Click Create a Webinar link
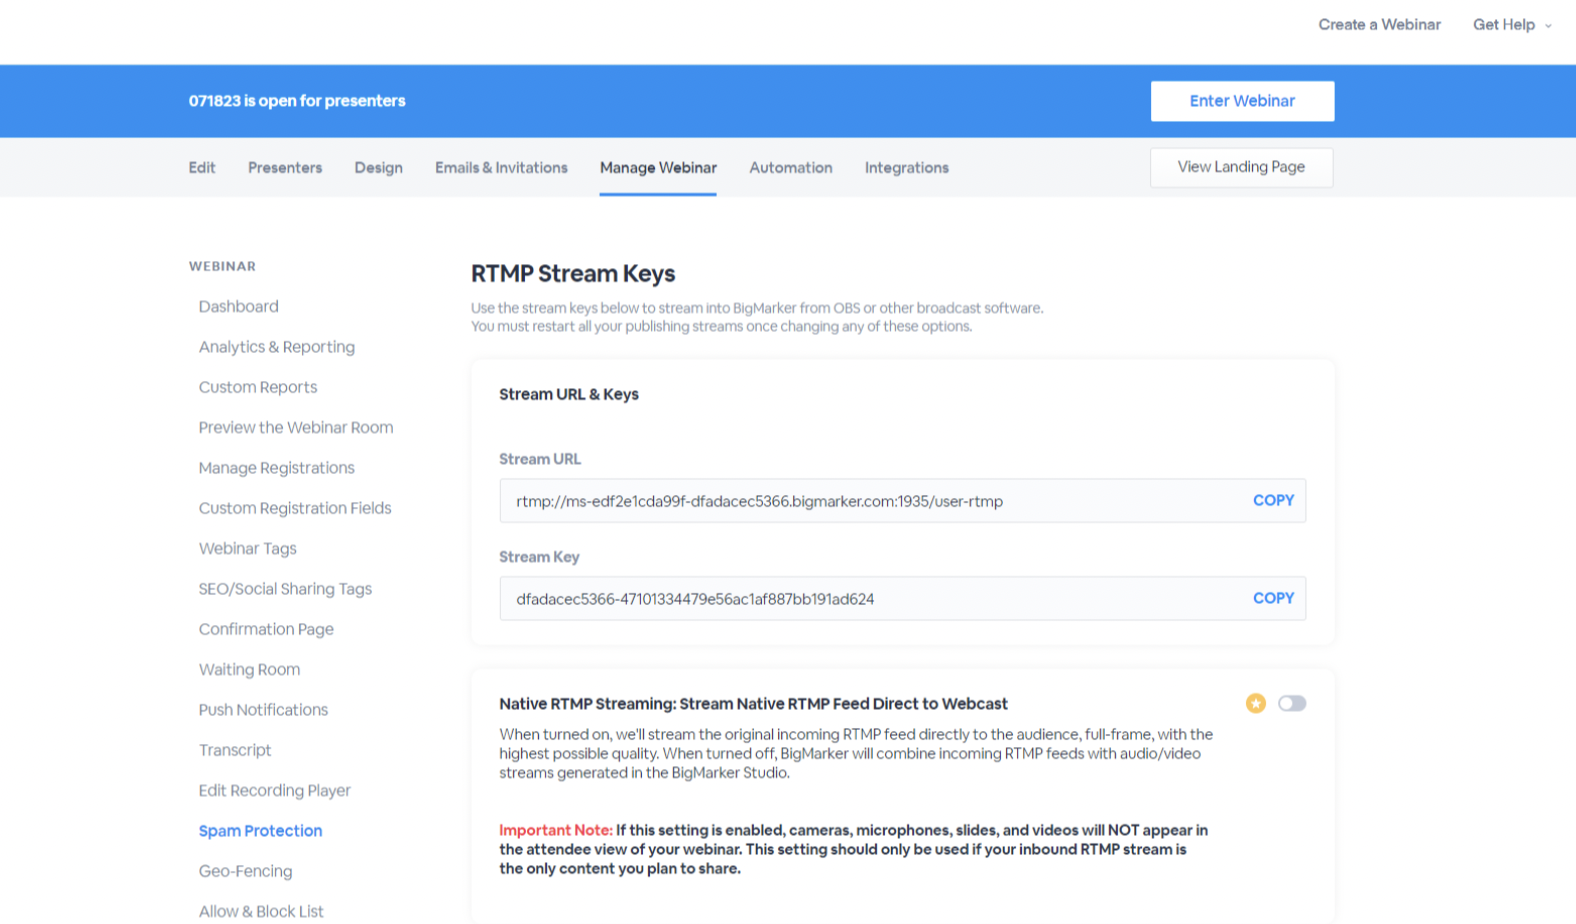Screen dimensions: 1576x924 1379,25
